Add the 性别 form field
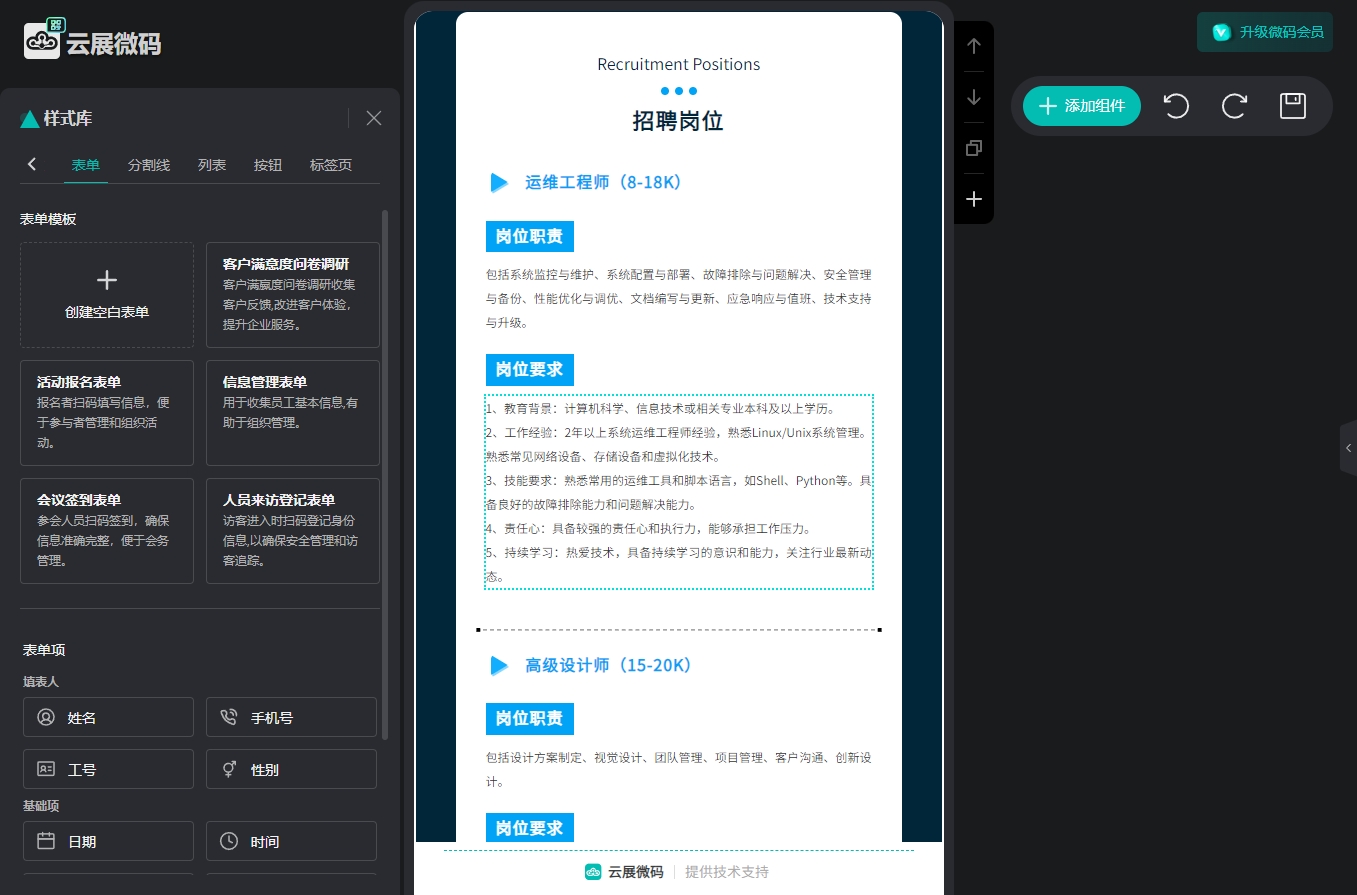This screenshot has width=1357, height=895. [x=291, y=769]
